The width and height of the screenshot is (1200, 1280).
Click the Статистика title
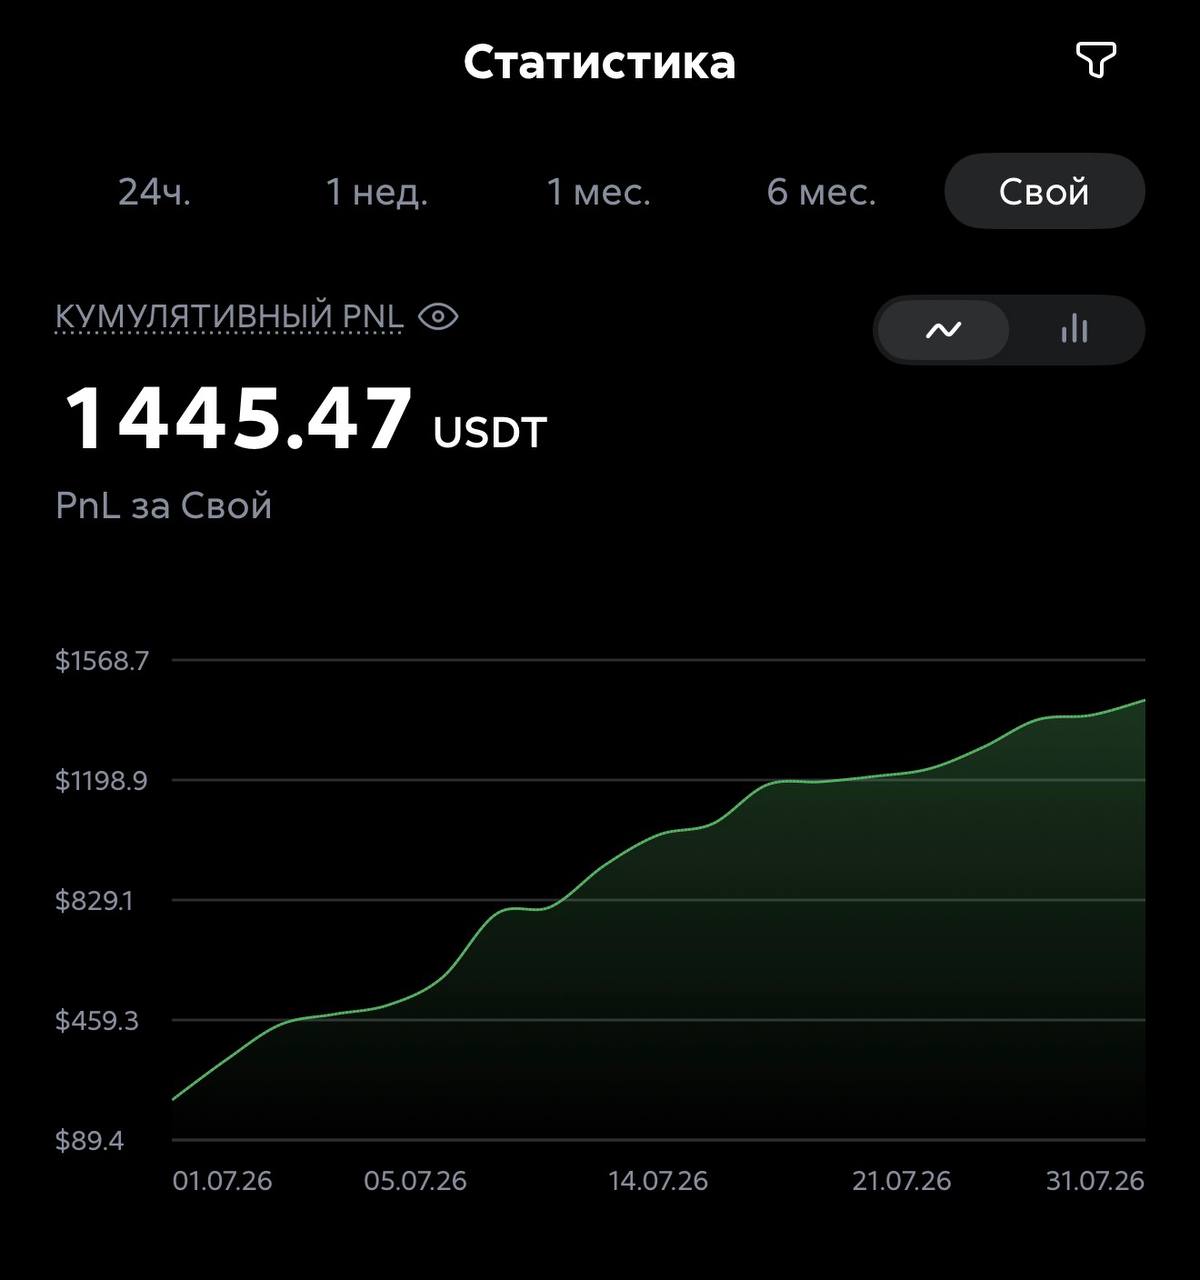tap(599, 62)
